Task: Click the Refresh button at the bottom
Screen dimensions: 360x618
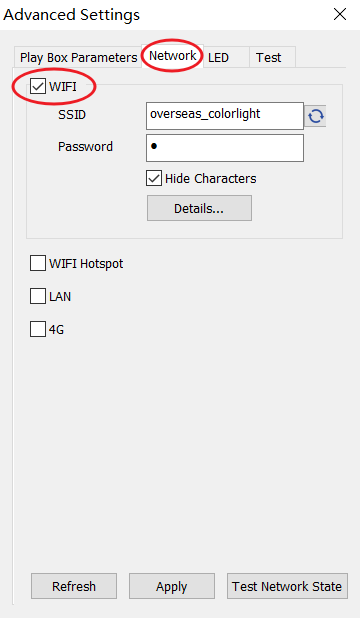Action: tap(74, 586)
